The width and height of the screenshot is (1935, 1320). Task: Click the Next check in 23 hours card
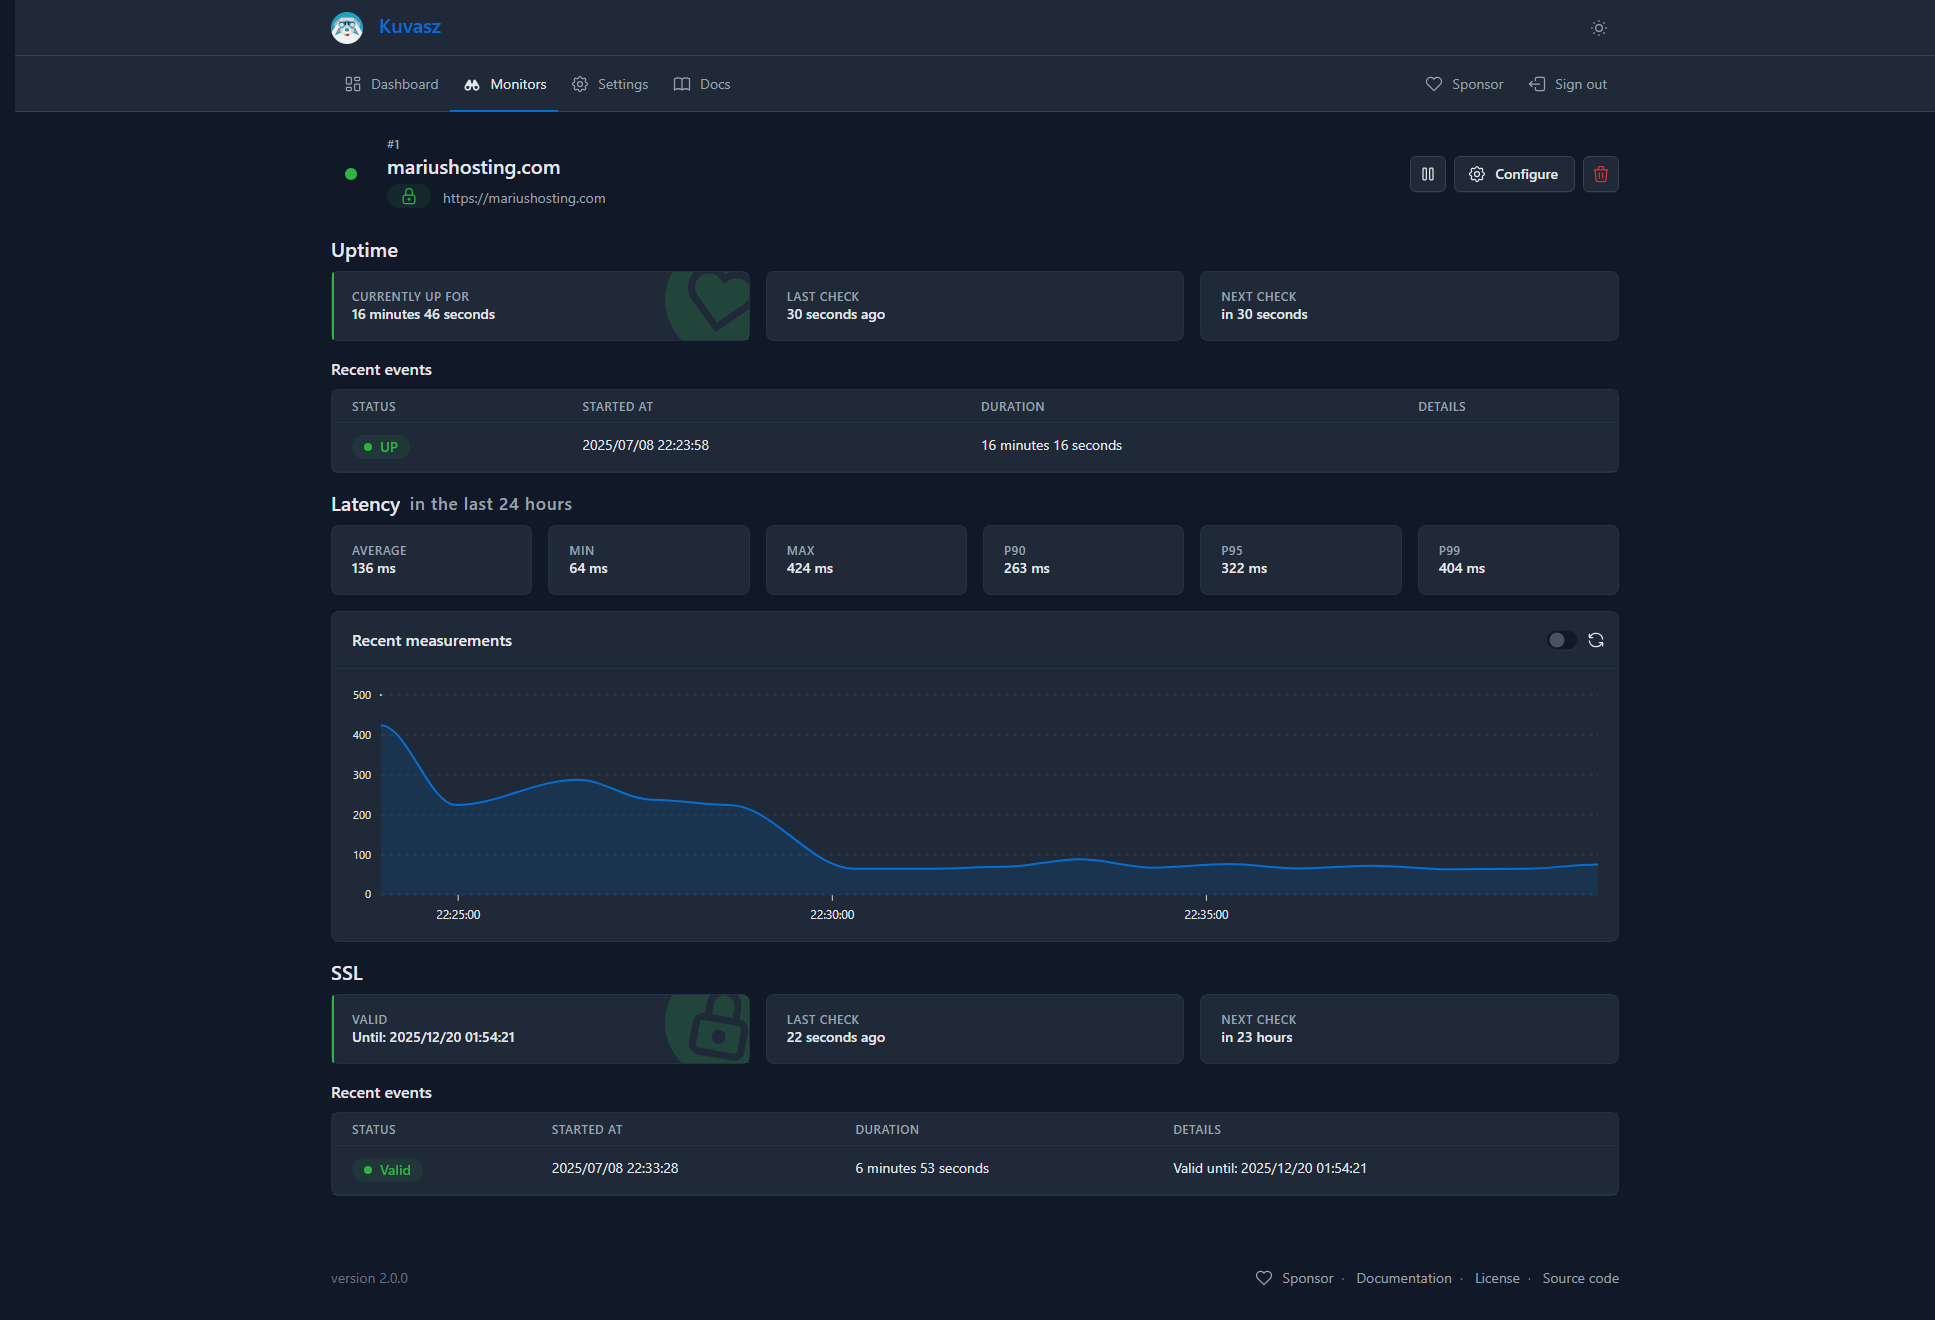1409,1029
